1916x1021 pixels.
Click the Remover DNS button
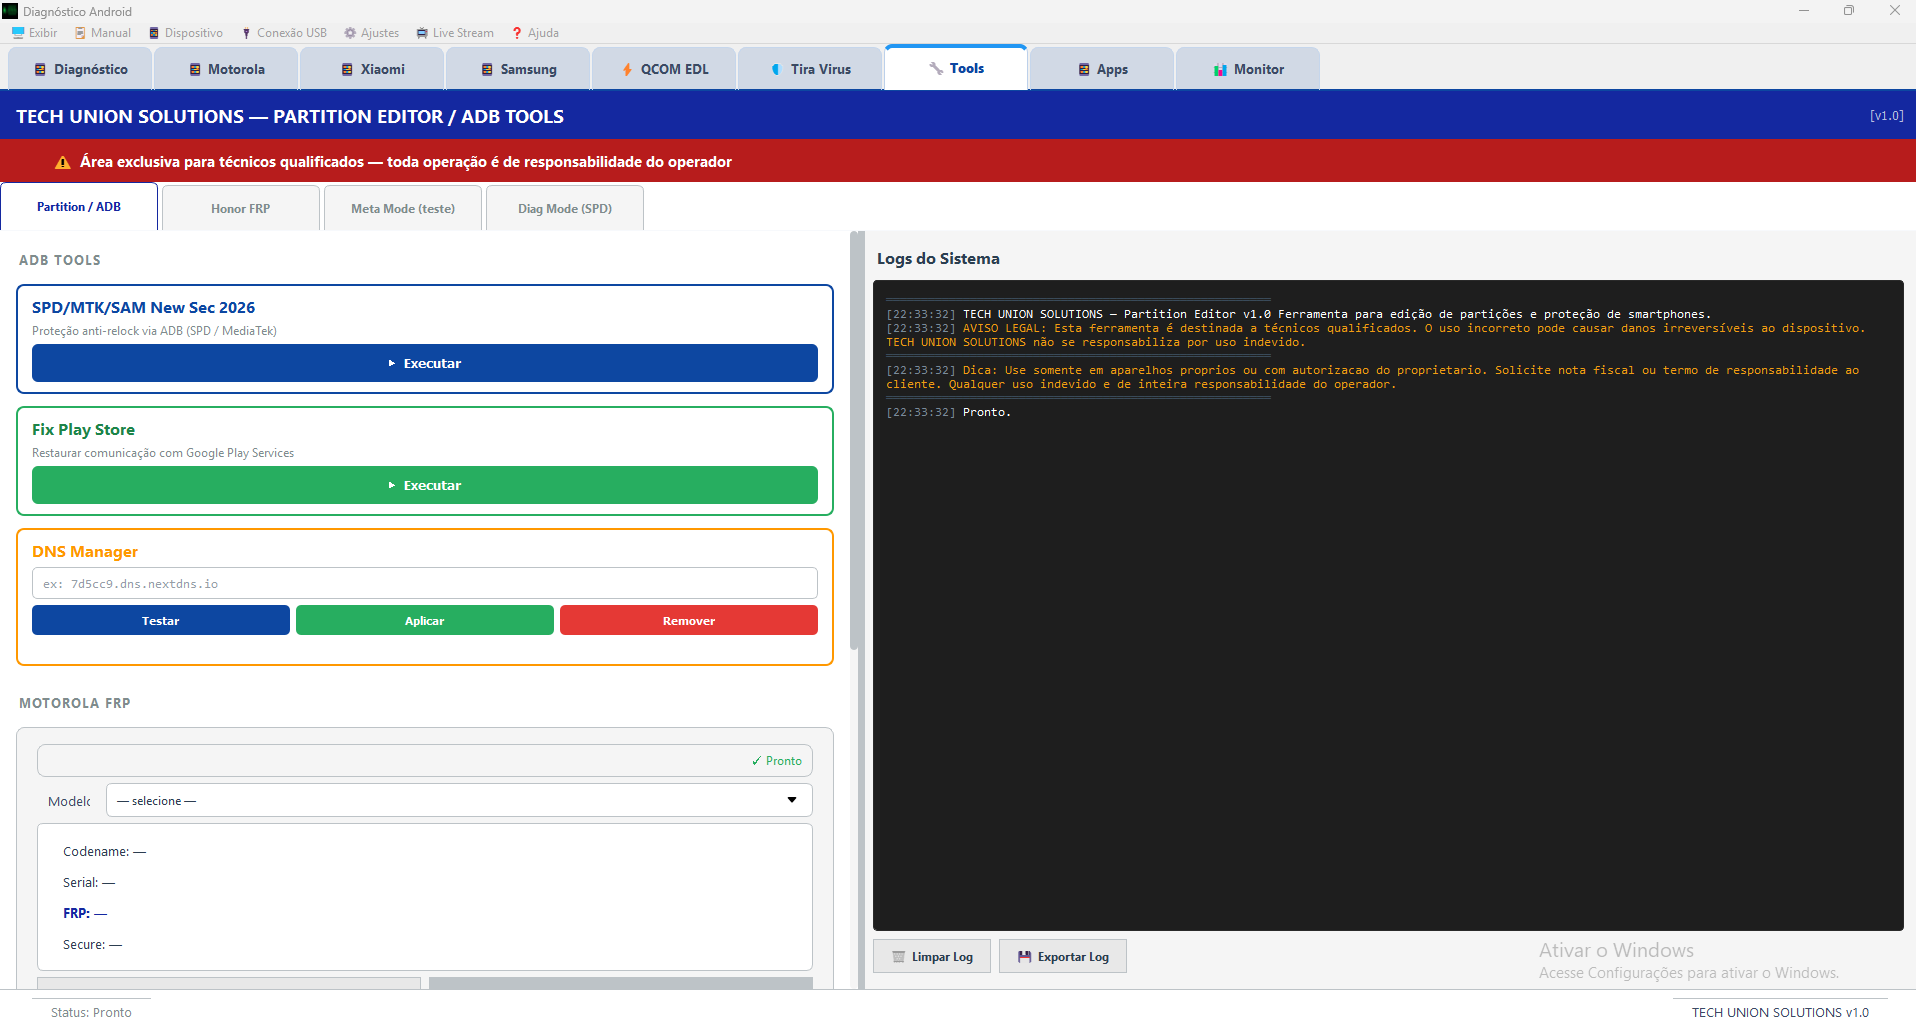689,620
